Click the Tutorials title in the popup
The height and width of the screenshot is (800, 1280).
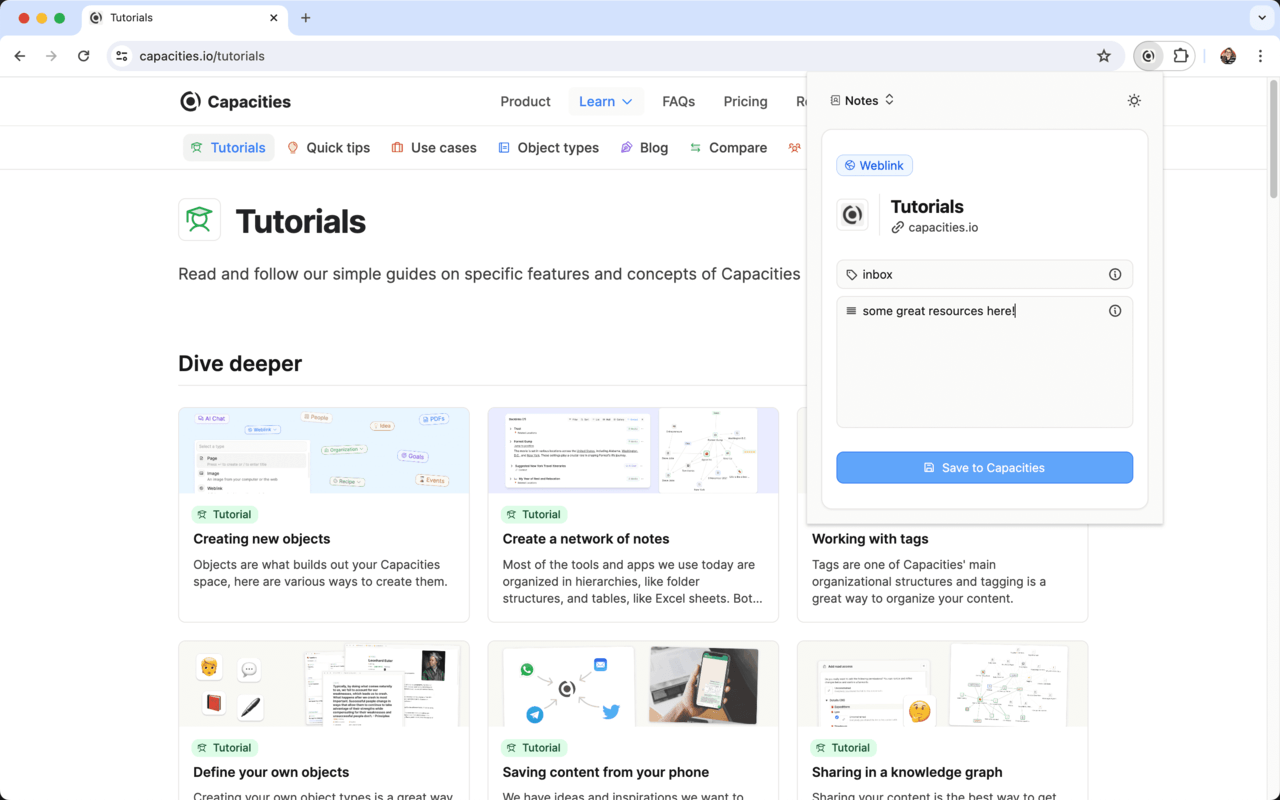click(927, 207)
